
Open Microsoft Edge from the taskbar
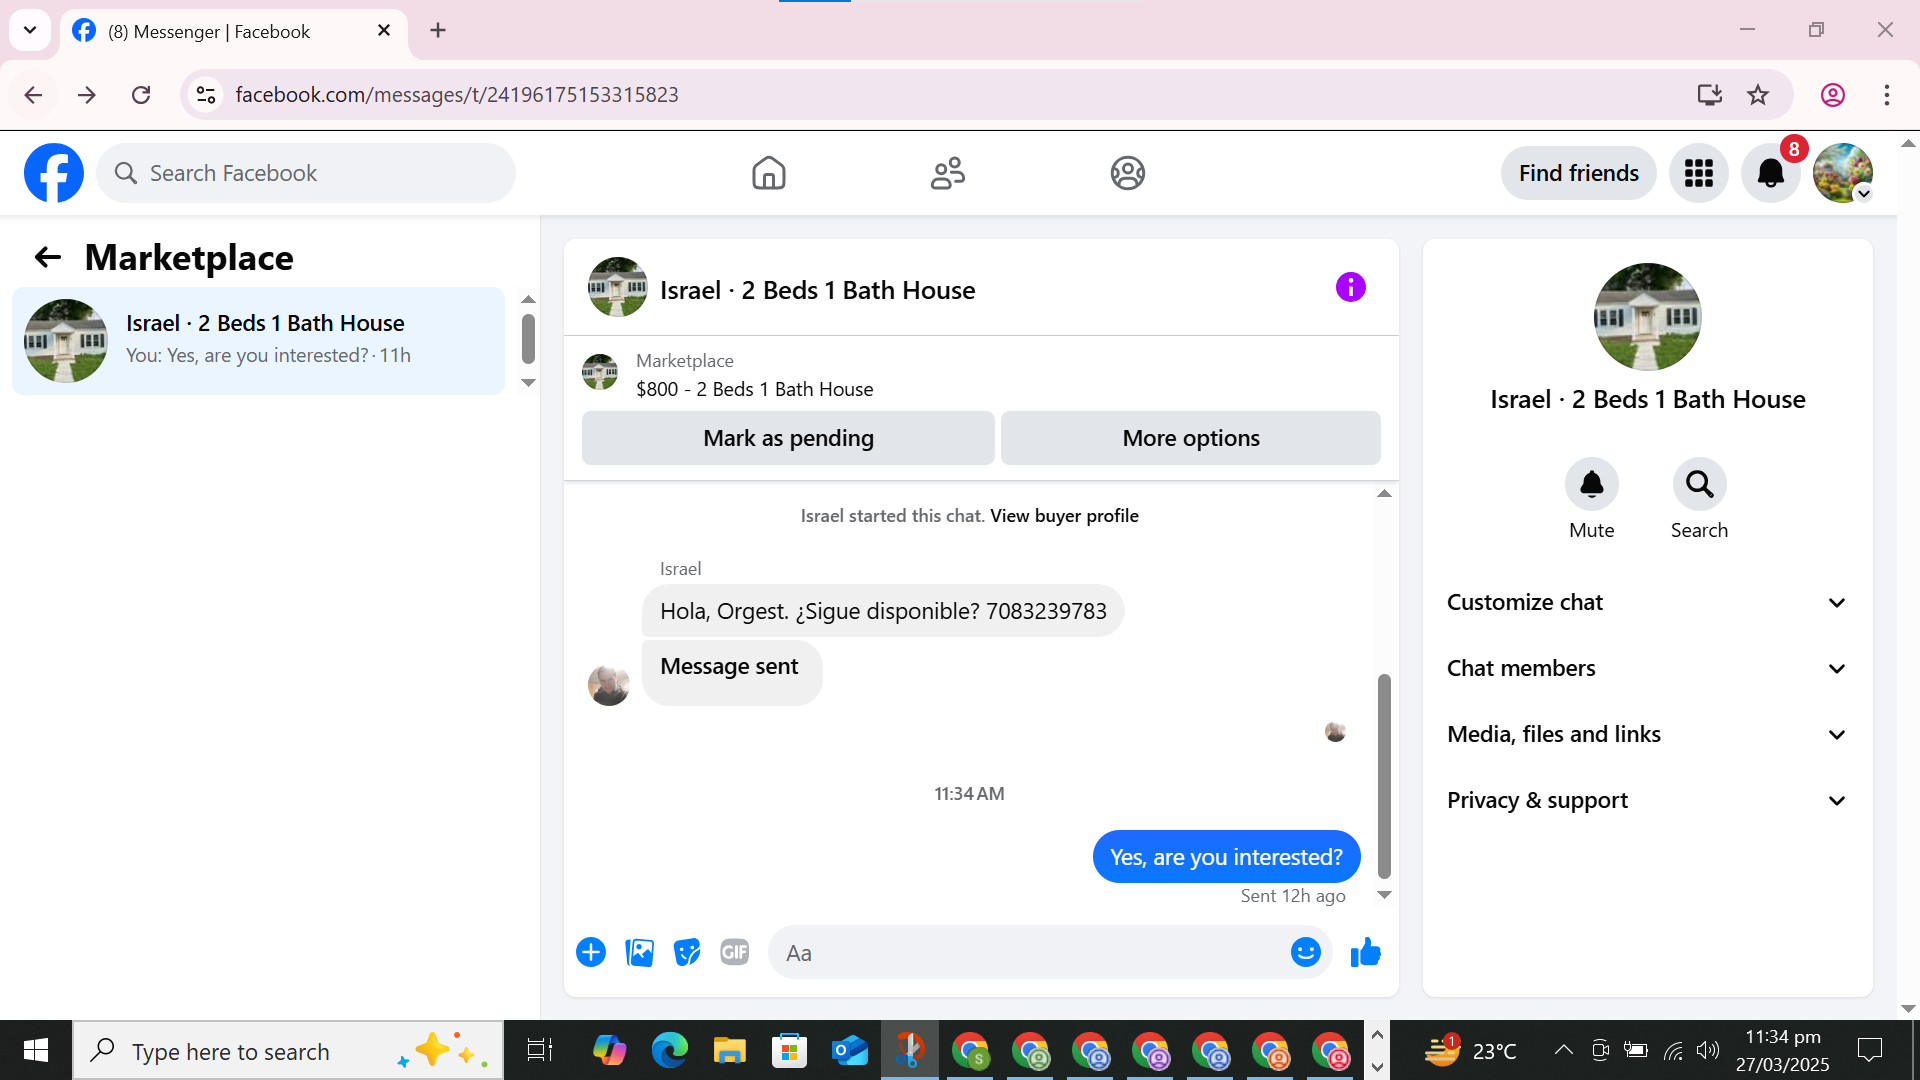669,1051
